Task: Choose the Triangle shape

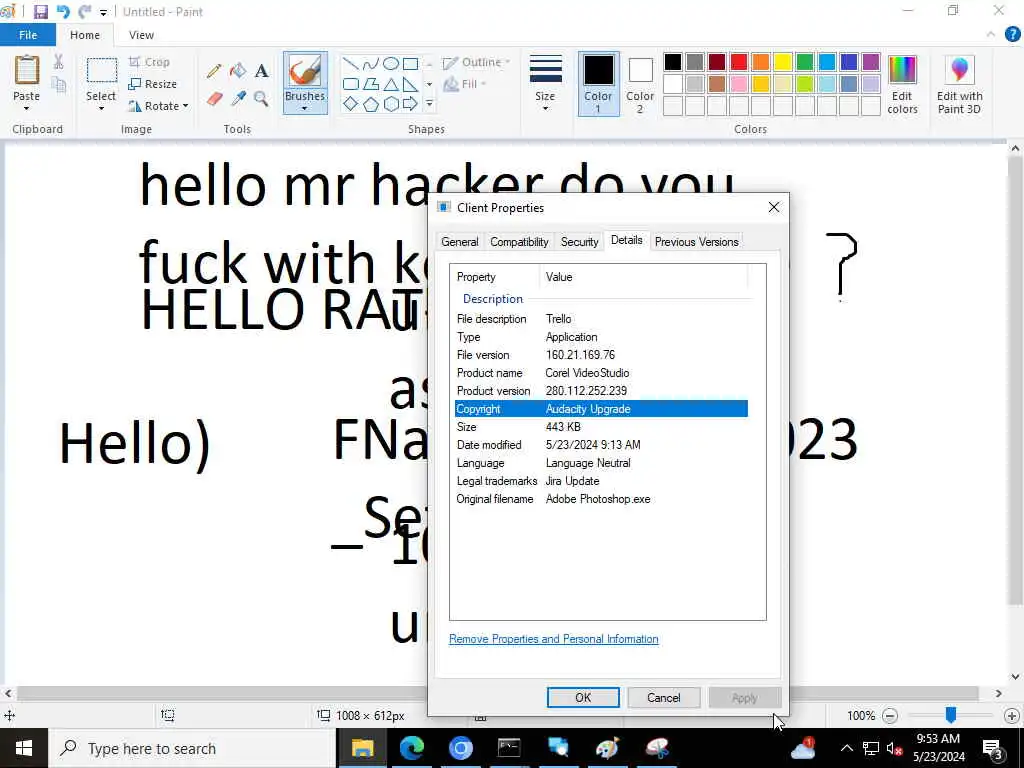Action: tap(391, 84)
